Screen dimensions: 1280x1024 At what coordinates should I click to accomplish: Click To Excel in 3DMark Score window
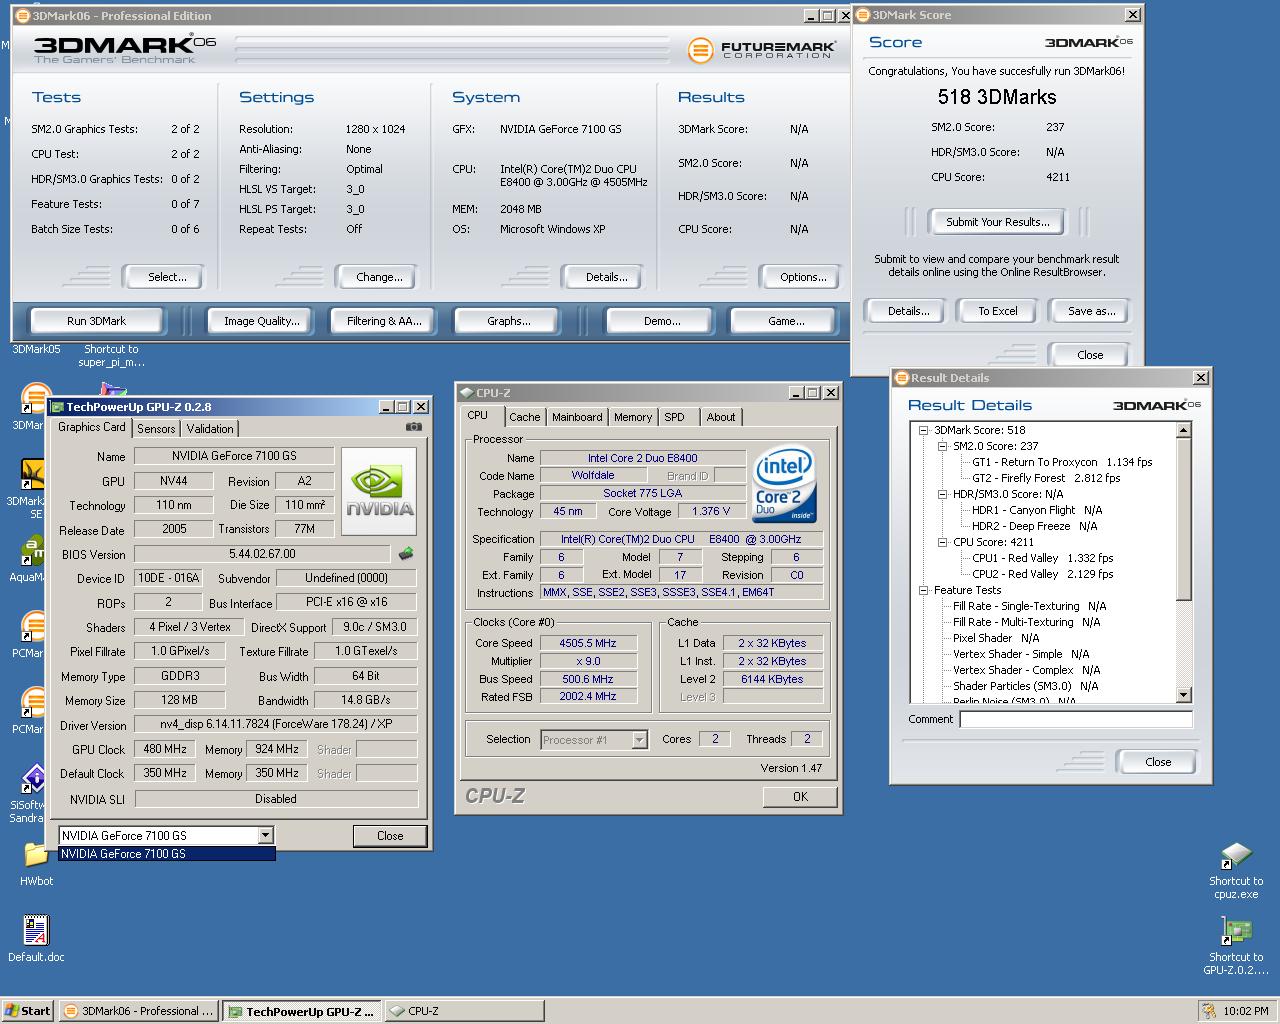coord(998,311)
